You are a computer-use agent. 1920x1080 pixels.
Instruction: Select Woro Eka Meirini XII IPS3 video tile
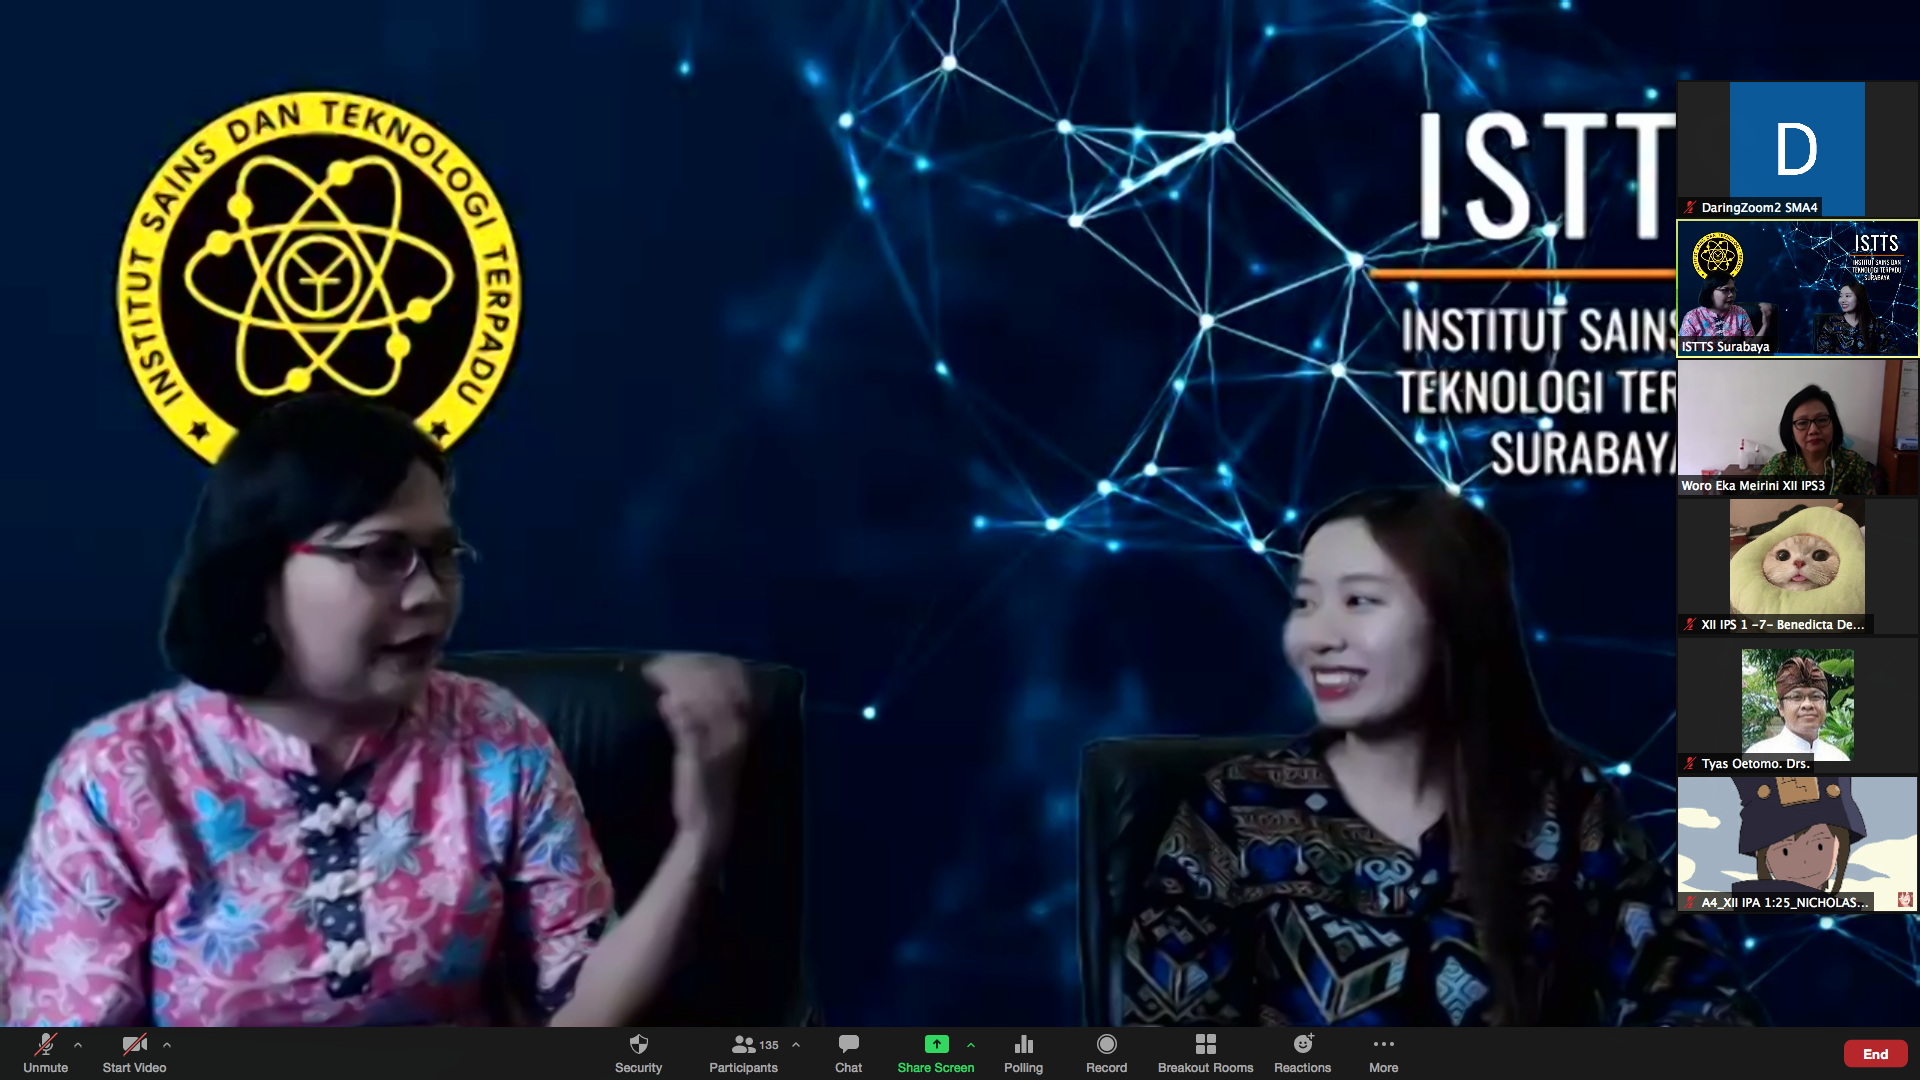(x=1797, y=427)
